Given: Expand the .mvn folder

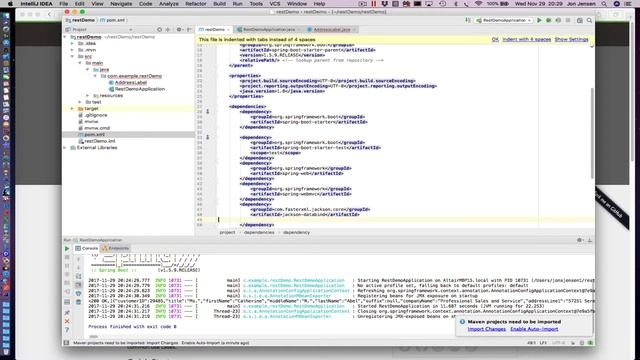Looking at the screenshot, I should point(73,50).
